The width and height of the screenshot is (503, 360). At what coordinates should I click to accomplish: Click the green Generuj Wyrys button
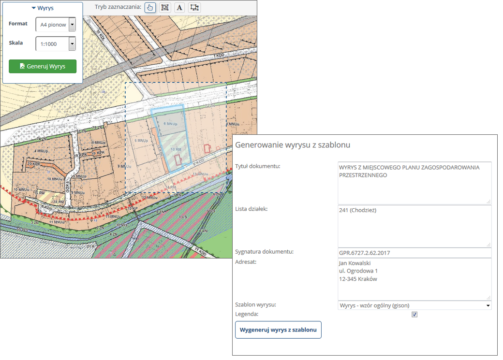pyautogui.click(x=43, y=66)
